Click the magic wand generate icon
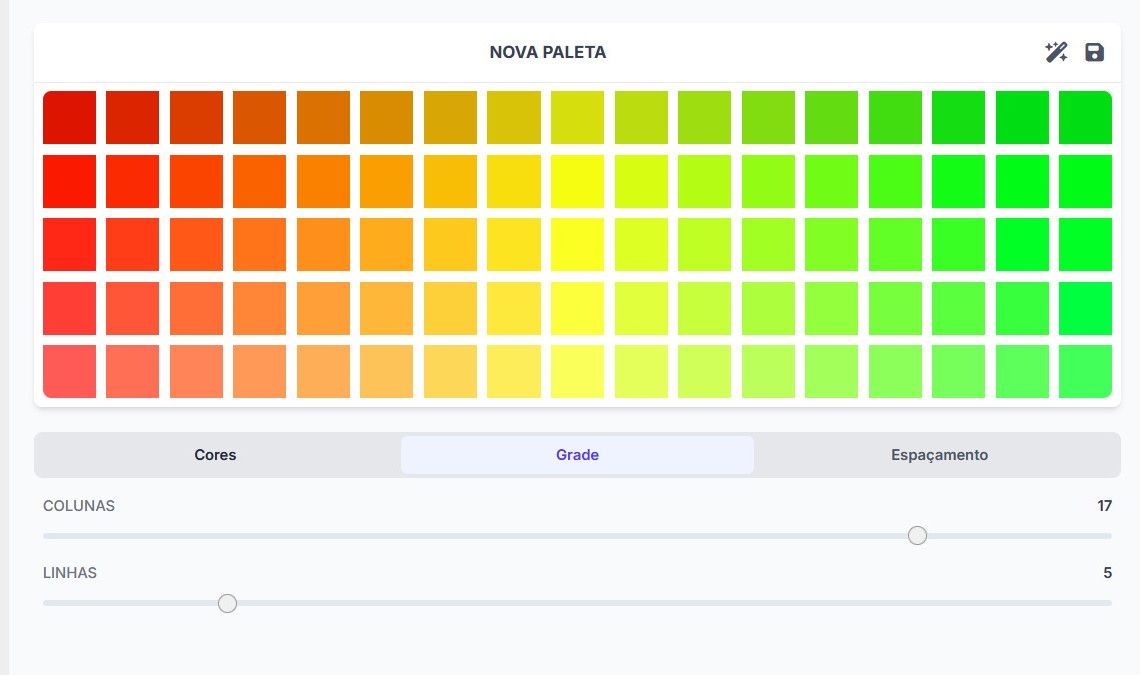 click(1056, 52)
